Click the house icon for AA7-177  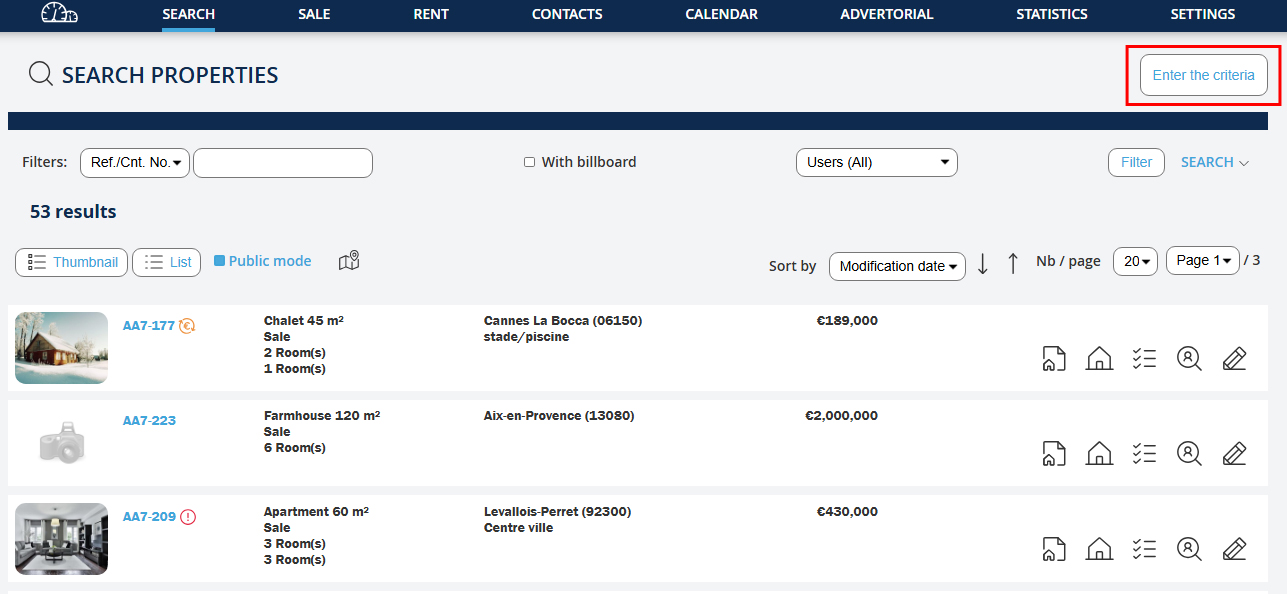tap(1099, 358)
